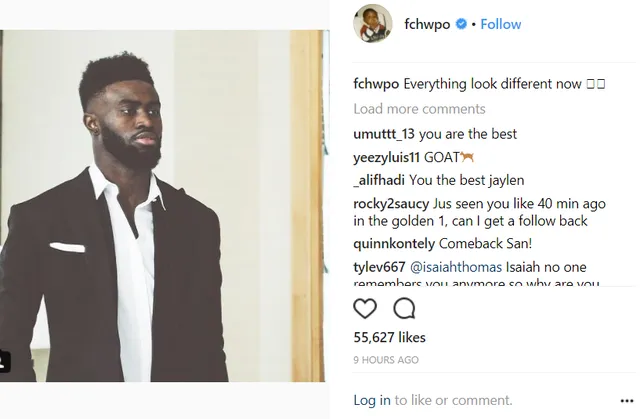Click the blue verified badge
This screenshot has width=640, height=419.
[461, 24]
